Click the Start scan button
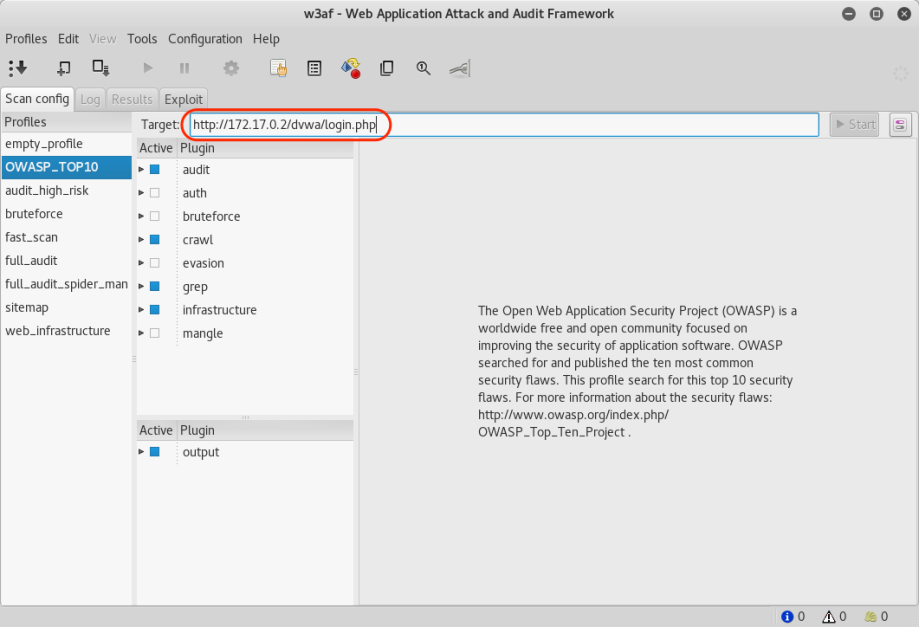The height and width of the screenshot is (627, 919). click(x=855, y=124)
